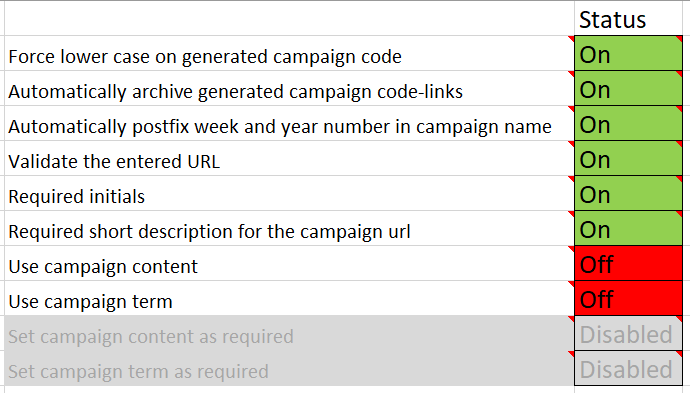Screen dimensions: 690x393
Task: Select 'Force lower case on generated campaign code' label
Action: pos(289,53)
